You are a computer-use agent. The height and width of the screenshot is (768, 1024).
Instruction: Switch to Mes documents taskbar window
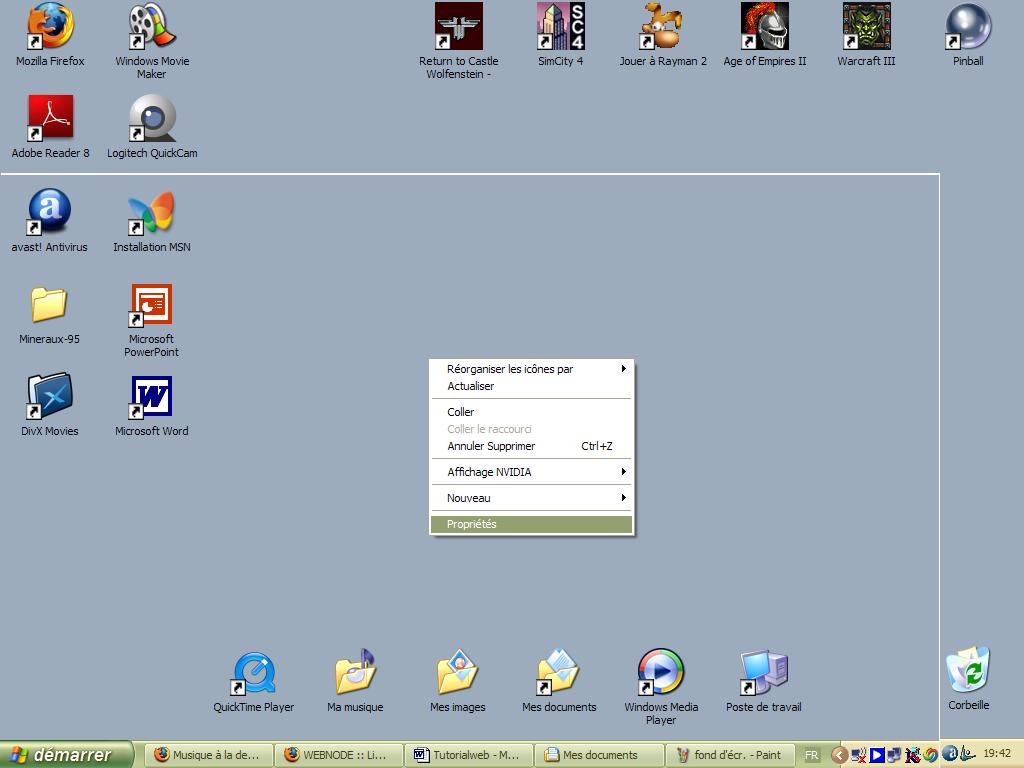598,755
